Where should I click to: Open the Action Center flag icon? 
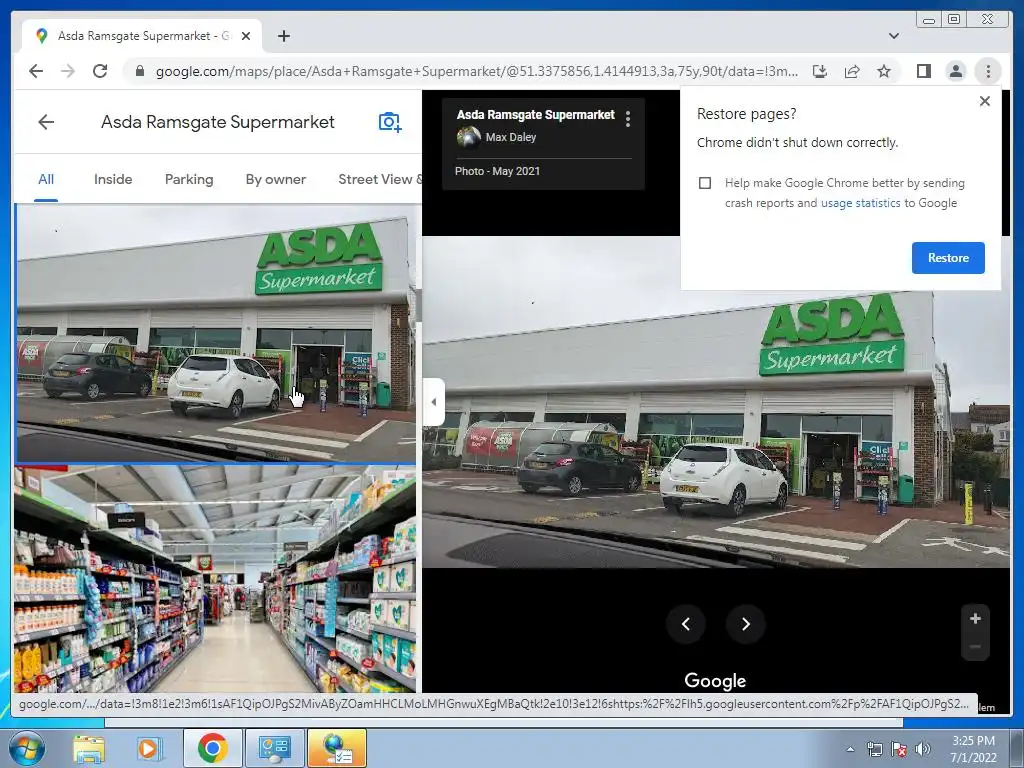pos(899,749)
